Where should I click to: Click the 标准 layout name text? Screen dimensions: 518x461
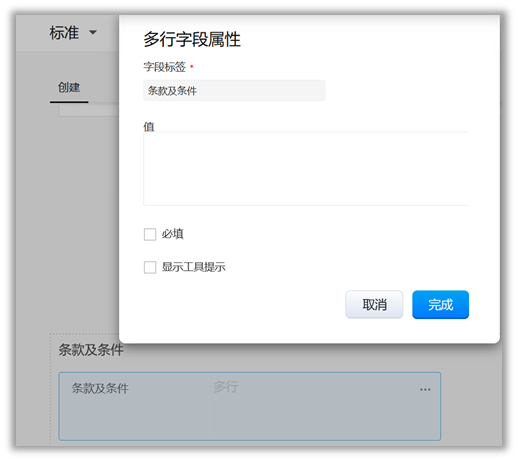point(64,33)
